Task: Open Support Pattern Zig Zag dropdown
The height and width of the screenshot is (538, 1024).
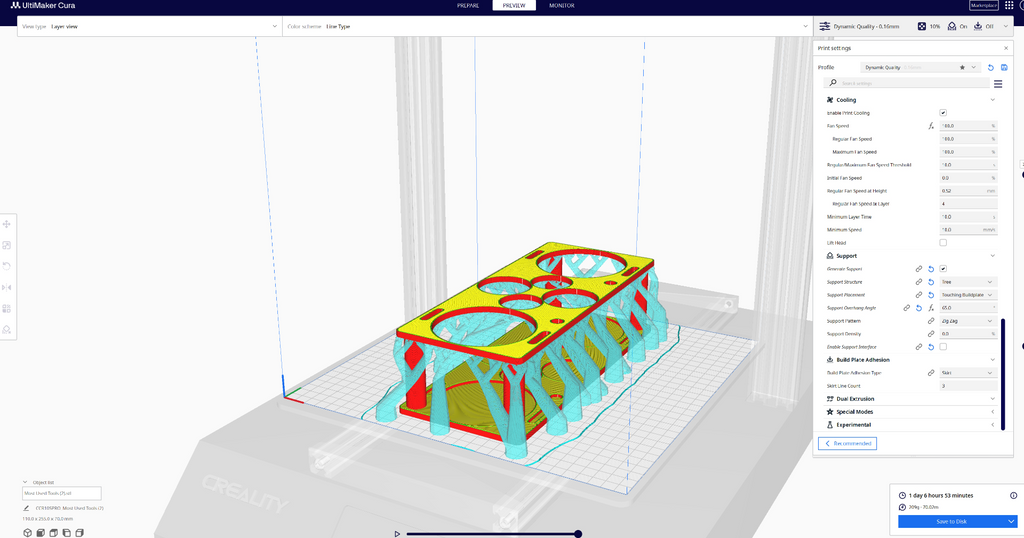Action: [x=968, y=321]
